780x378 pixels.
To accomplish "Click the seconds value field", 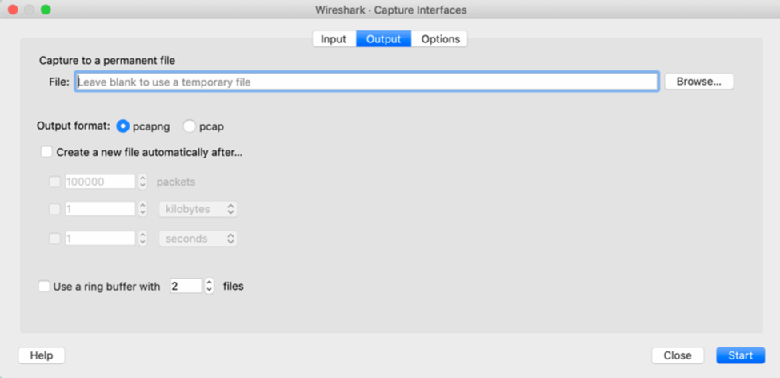I will pyautogui.click(x=100, y=239).
